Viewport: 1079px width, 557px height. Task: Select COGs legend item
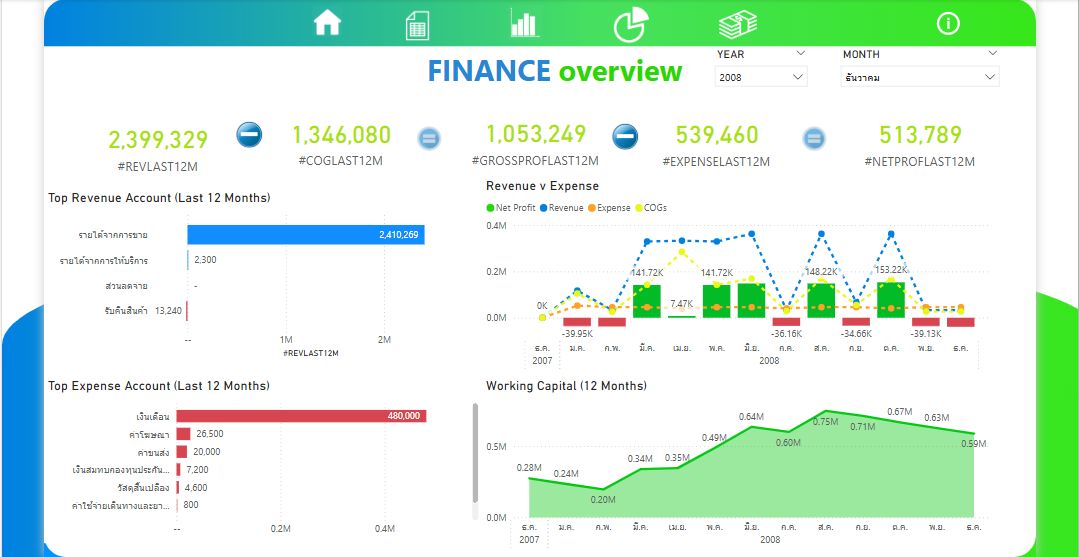(x=652, y=208)
